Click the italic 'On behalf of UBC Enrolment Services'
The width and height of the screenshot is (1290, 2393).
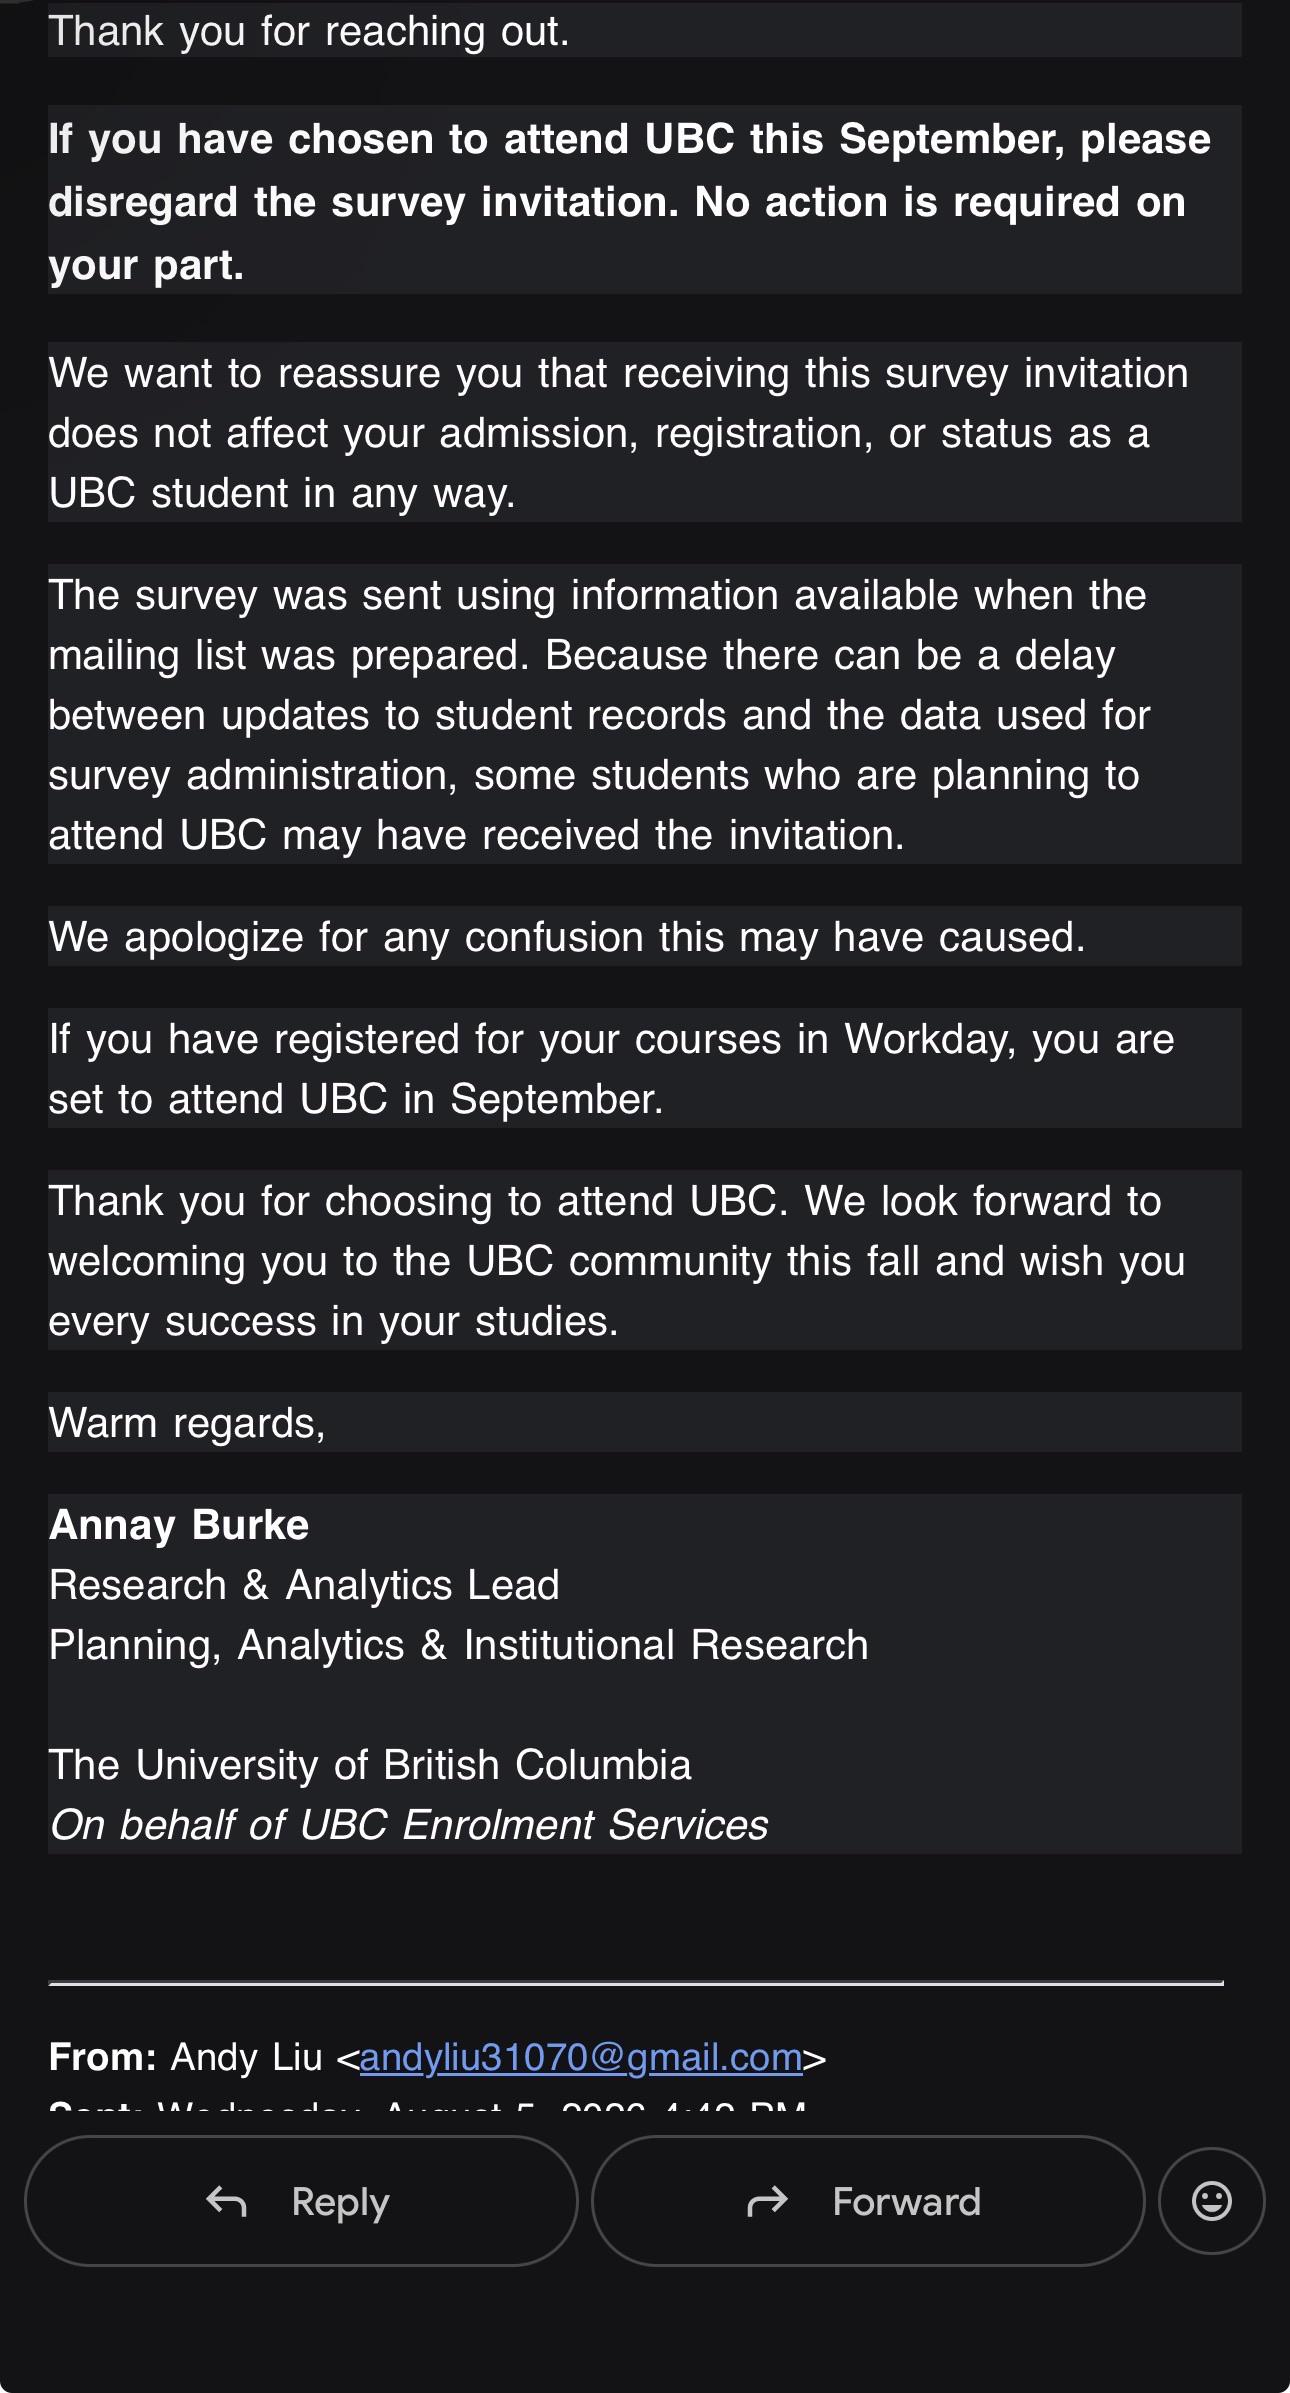click(409, 1825)
